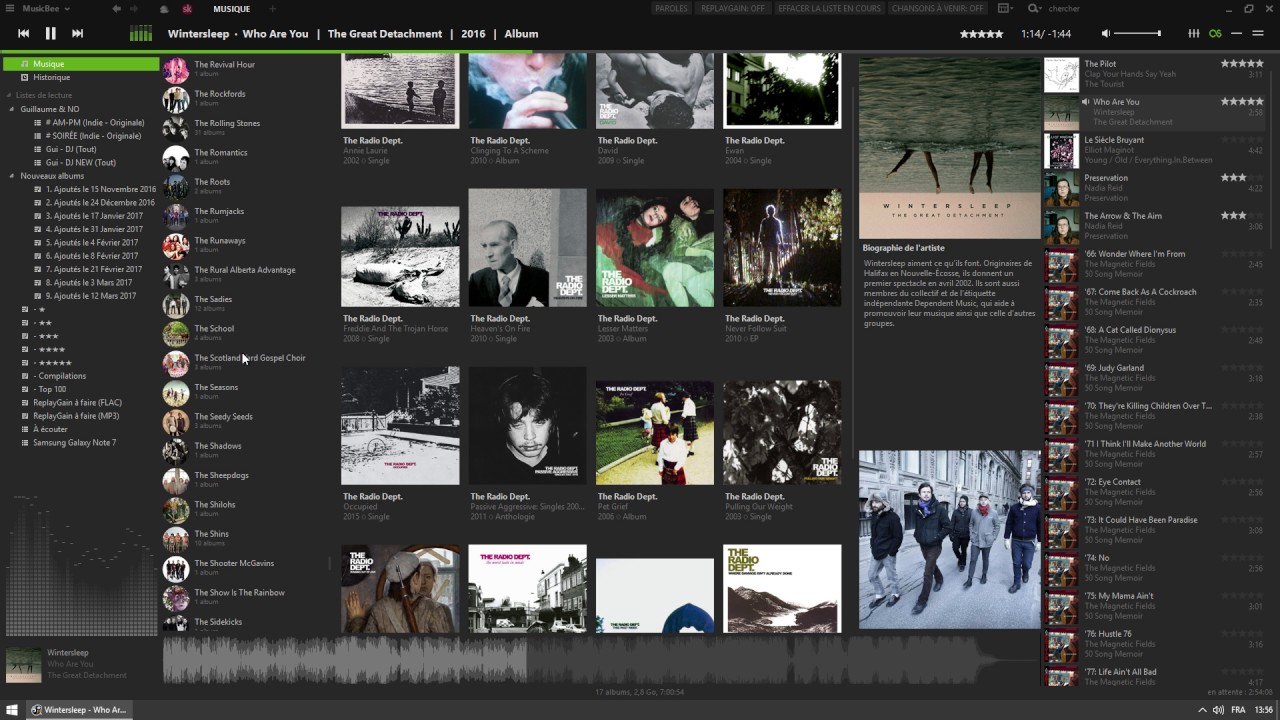Screen dimensions: 1280x720
Task: Select The Sadies artist avatar
Action: point(176,305)
